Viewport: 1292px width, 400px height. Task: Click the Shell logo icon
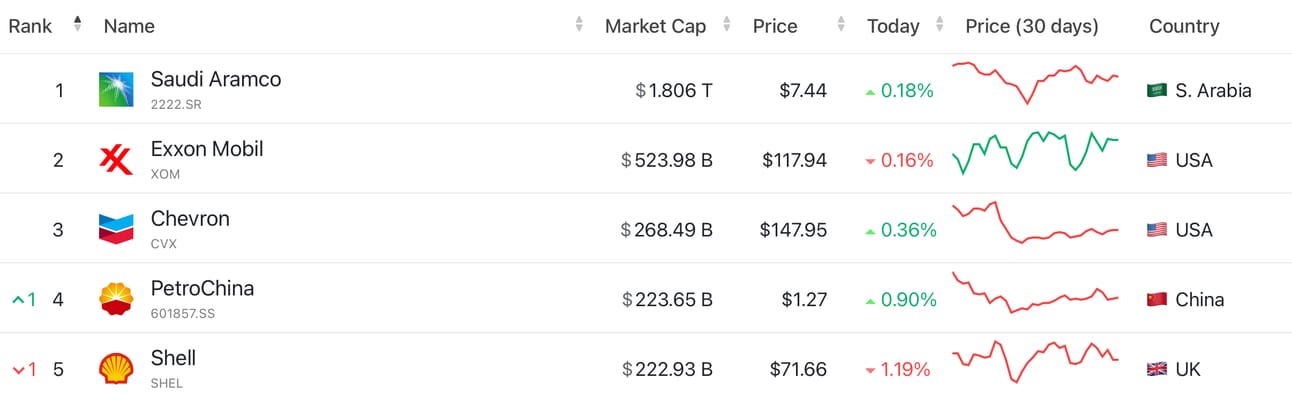point(116,368)
